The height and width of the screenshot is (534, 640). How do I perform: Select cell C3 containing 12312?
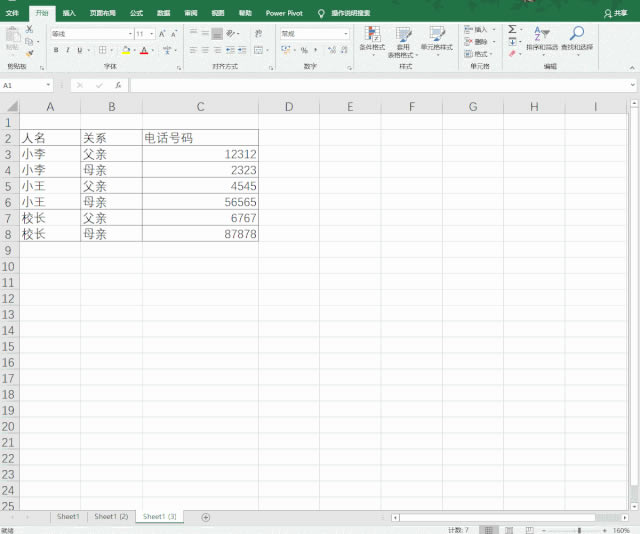(x=200, y=154)
